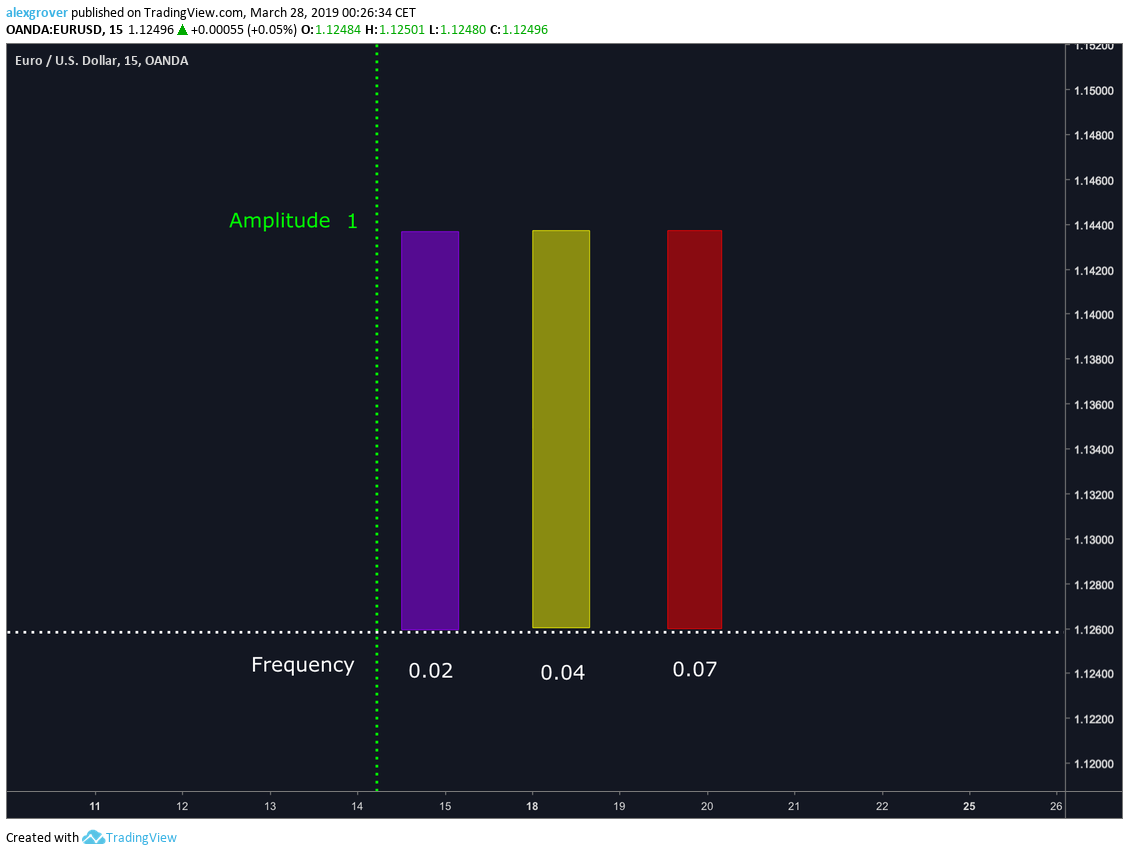
Task: Click date 18 on the time axis
Action: 532,806
